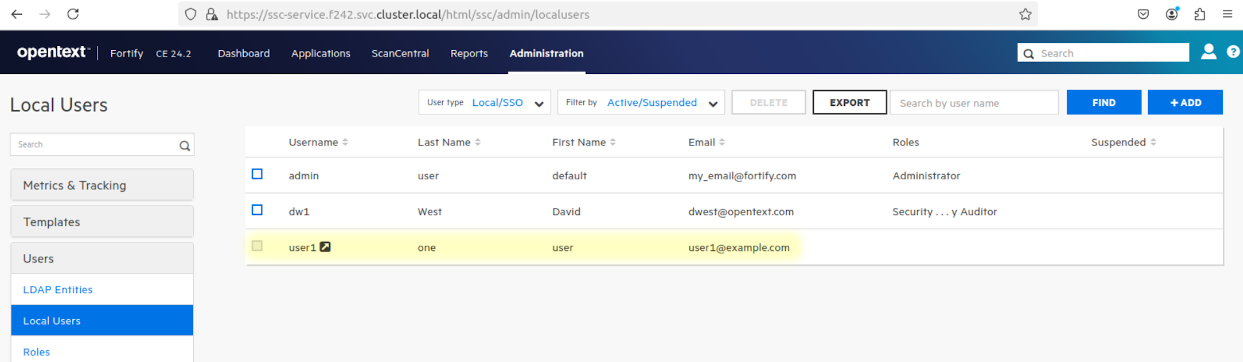The width and height of the screenshot is (1243, 362).
Task: Click the magnifier in header search box
Action: pyautogui.click(x=1029, y=54)
